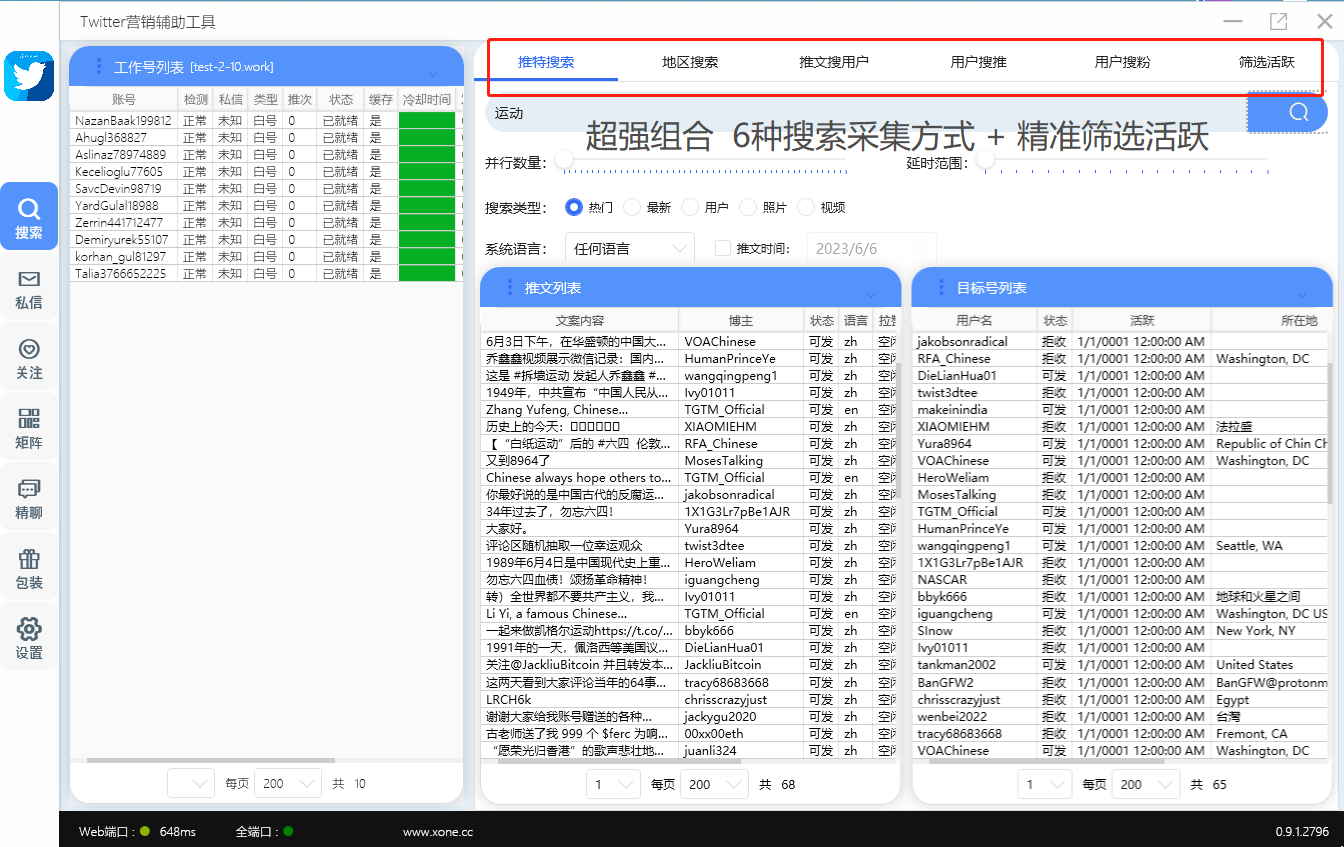Select the 热门 search type
1344x847 pixels.
[574, 207]
